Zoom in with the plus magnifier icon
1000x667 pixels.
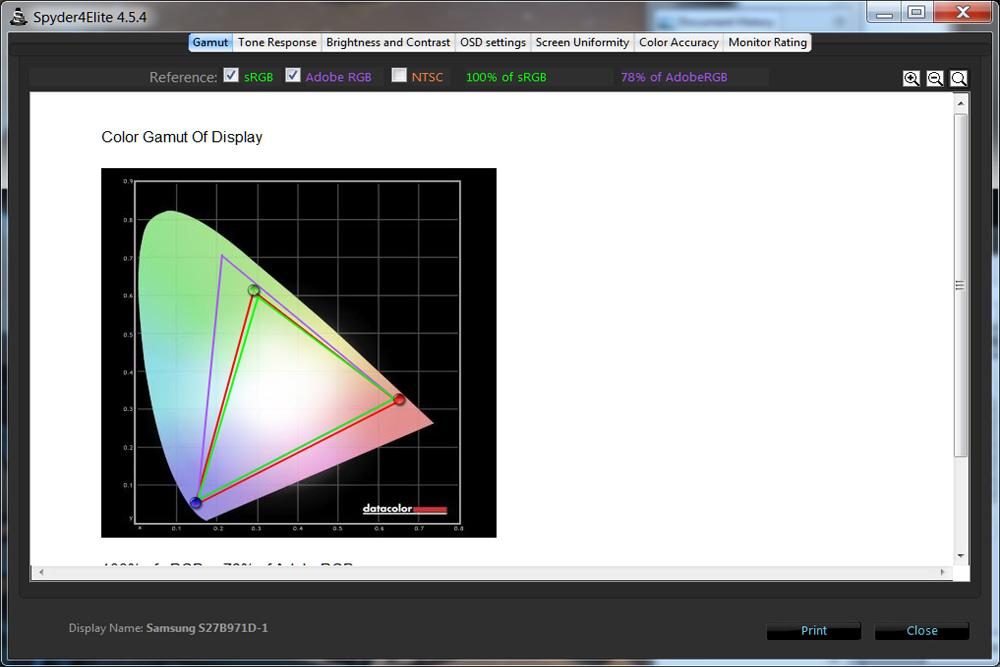point(911,78)
